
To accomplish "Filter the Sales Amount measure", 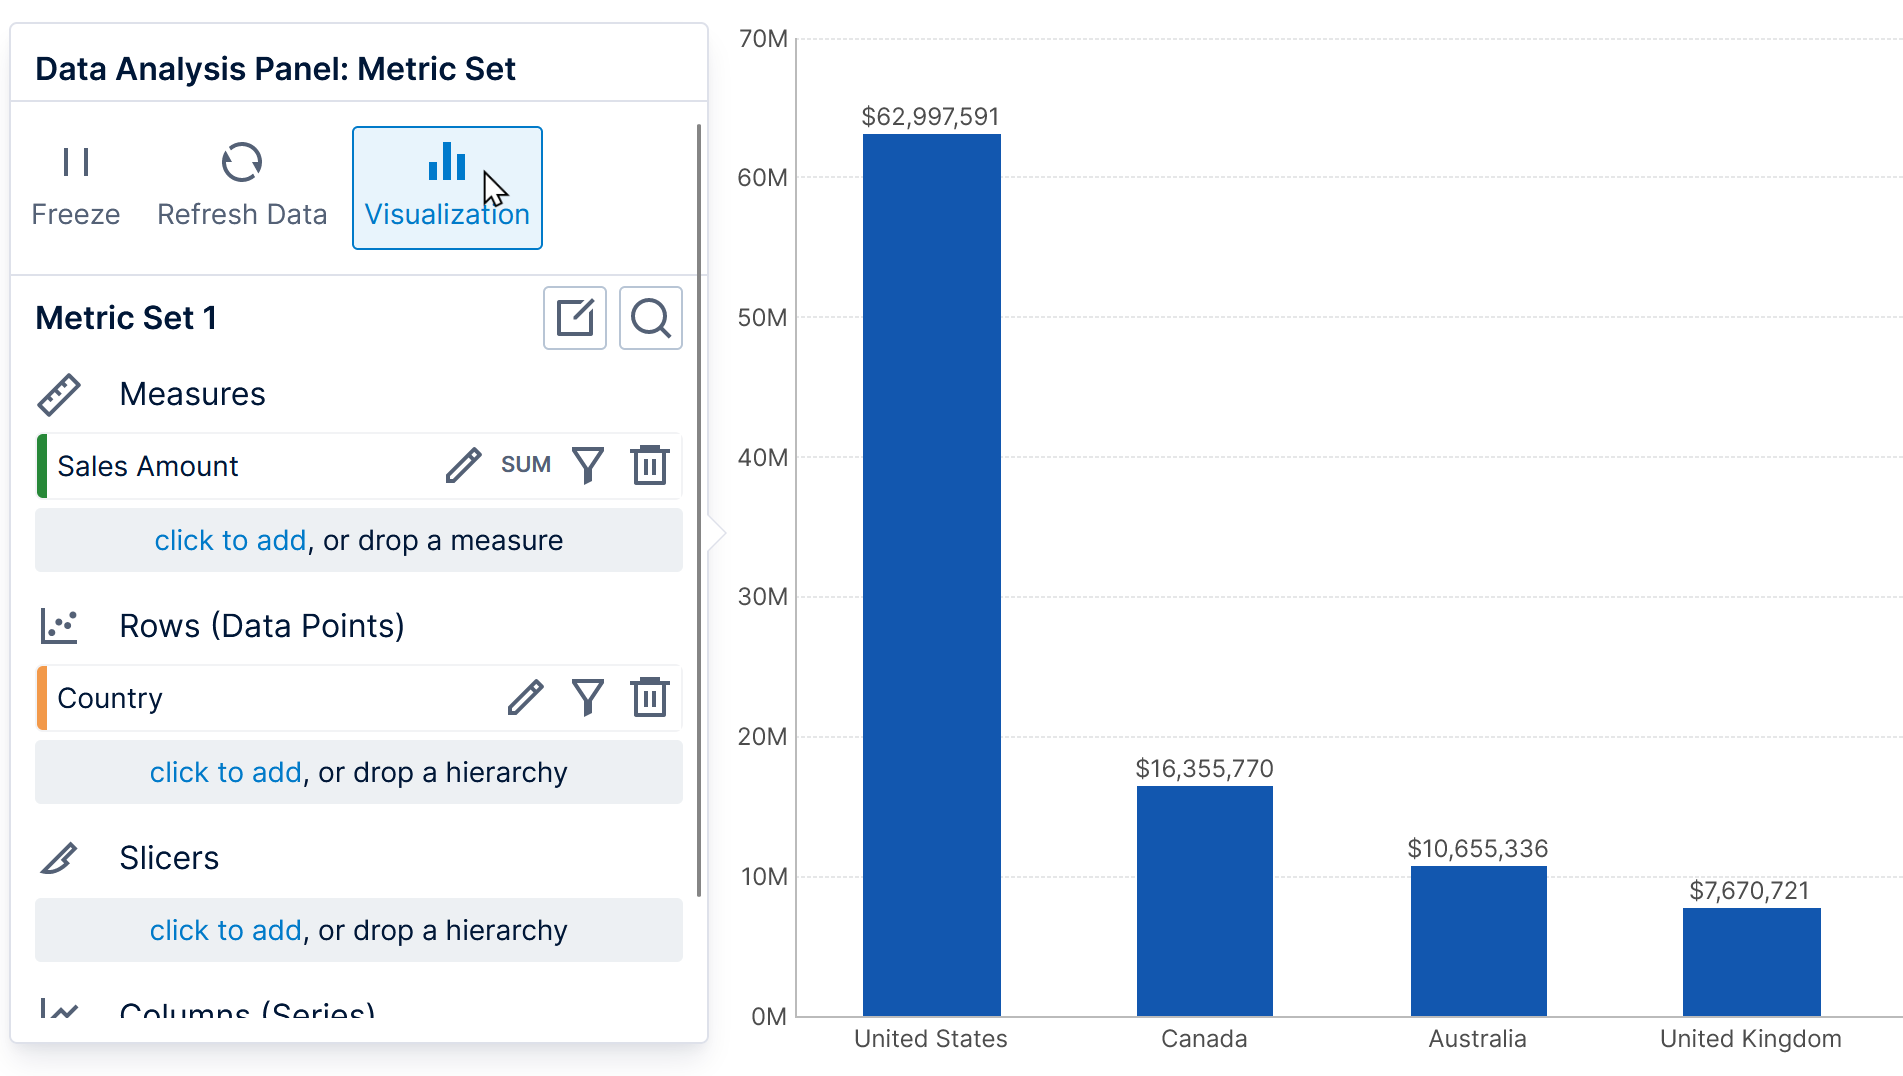I will pyautogui.click(x=588, y=466).
